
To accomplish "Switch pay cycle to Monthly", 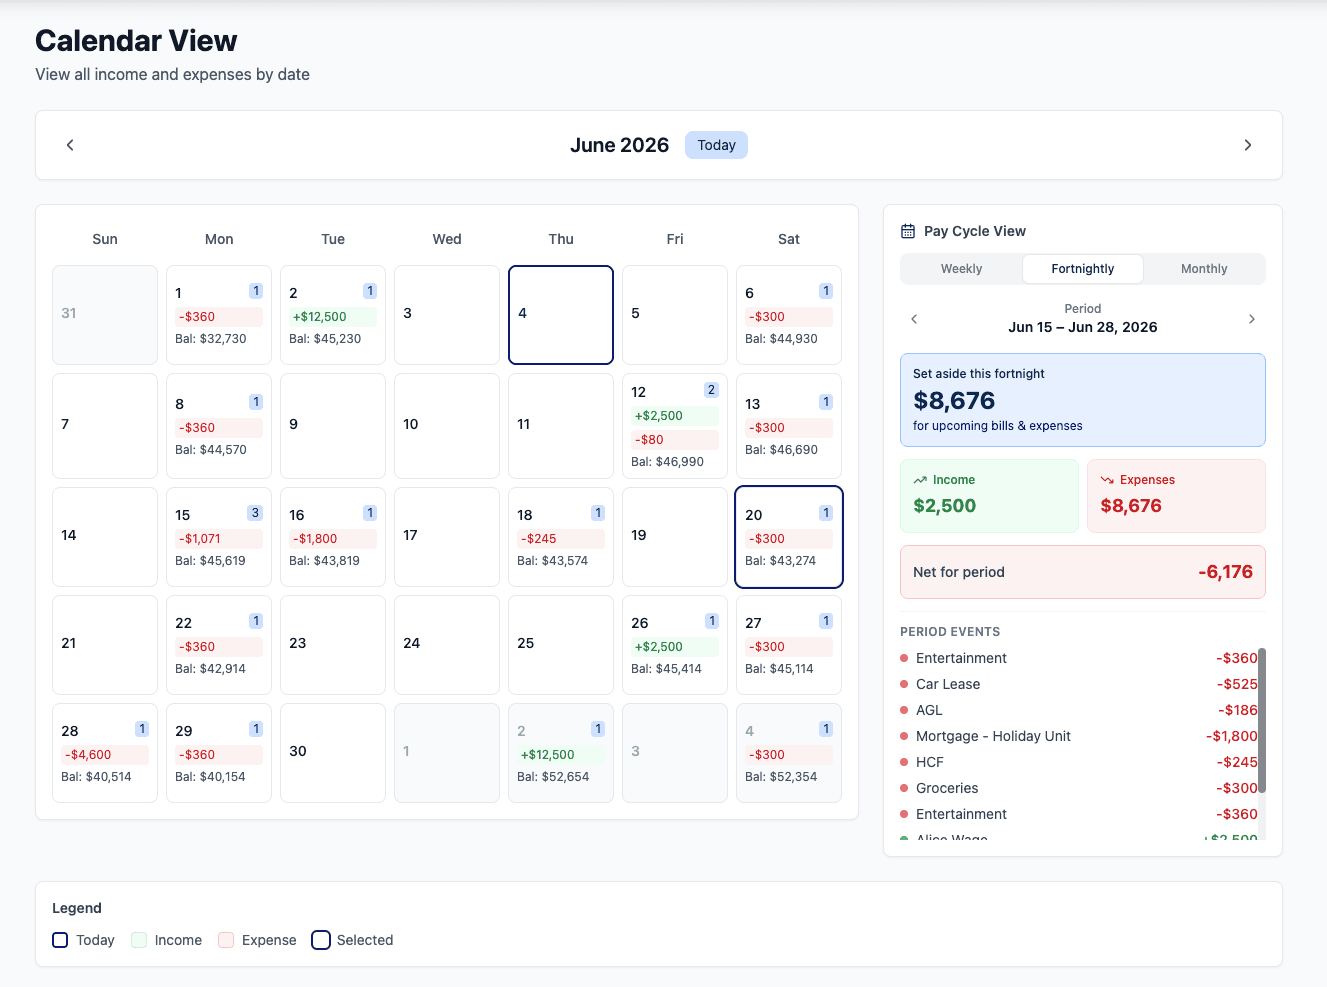I will tap(1204, 269).
